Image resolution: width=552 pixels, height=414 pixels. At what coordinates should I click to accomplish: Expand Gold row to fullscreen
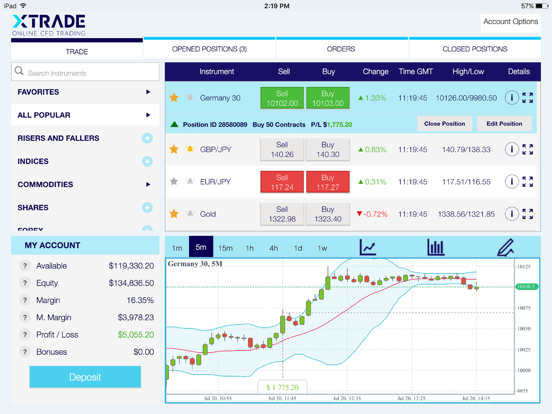coord(527,214)
